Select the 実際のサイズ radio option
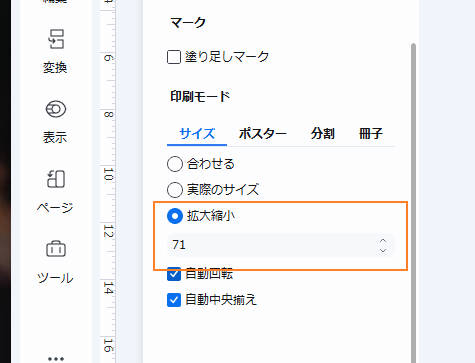The image size is (475, 363). pos(175,190)
